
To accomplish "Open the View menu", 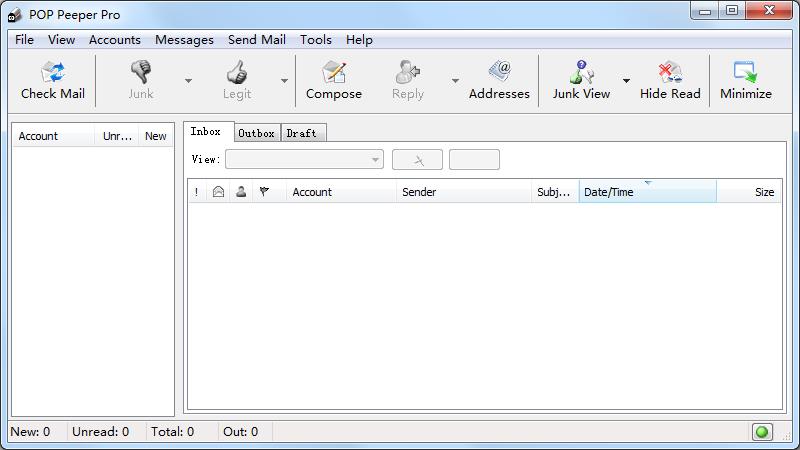I will pyautogui.click(x=61, y=40).
